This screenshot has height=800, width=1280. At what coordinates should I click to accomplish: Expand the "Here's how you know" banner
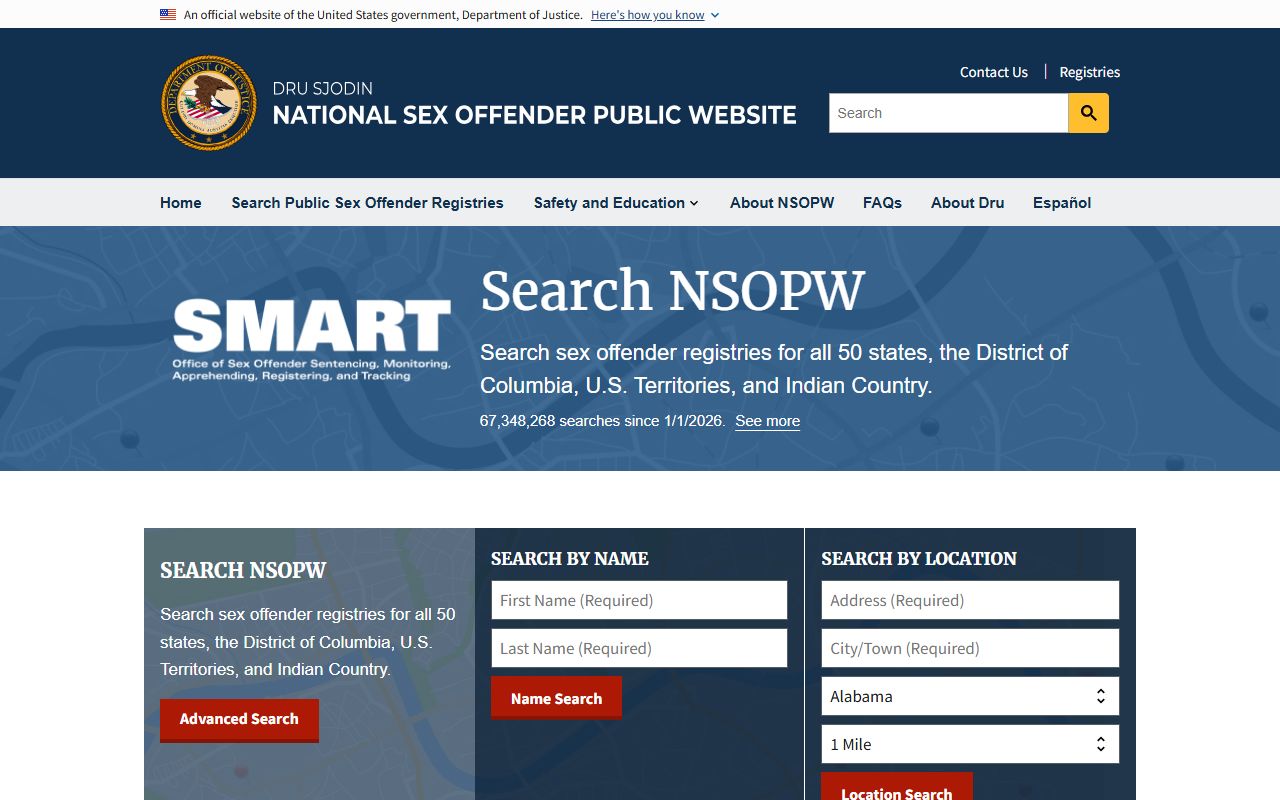click(x=655, y=15)
